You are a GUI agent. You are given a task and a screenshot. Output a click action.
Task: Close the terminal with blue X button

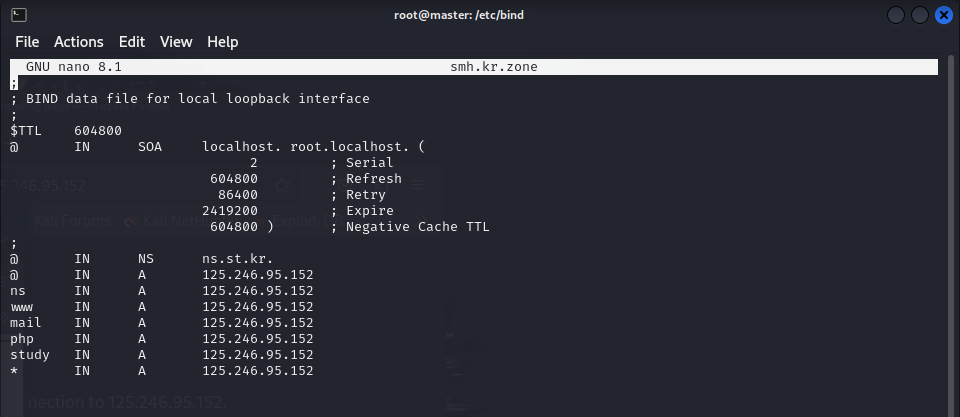point(944,15)
